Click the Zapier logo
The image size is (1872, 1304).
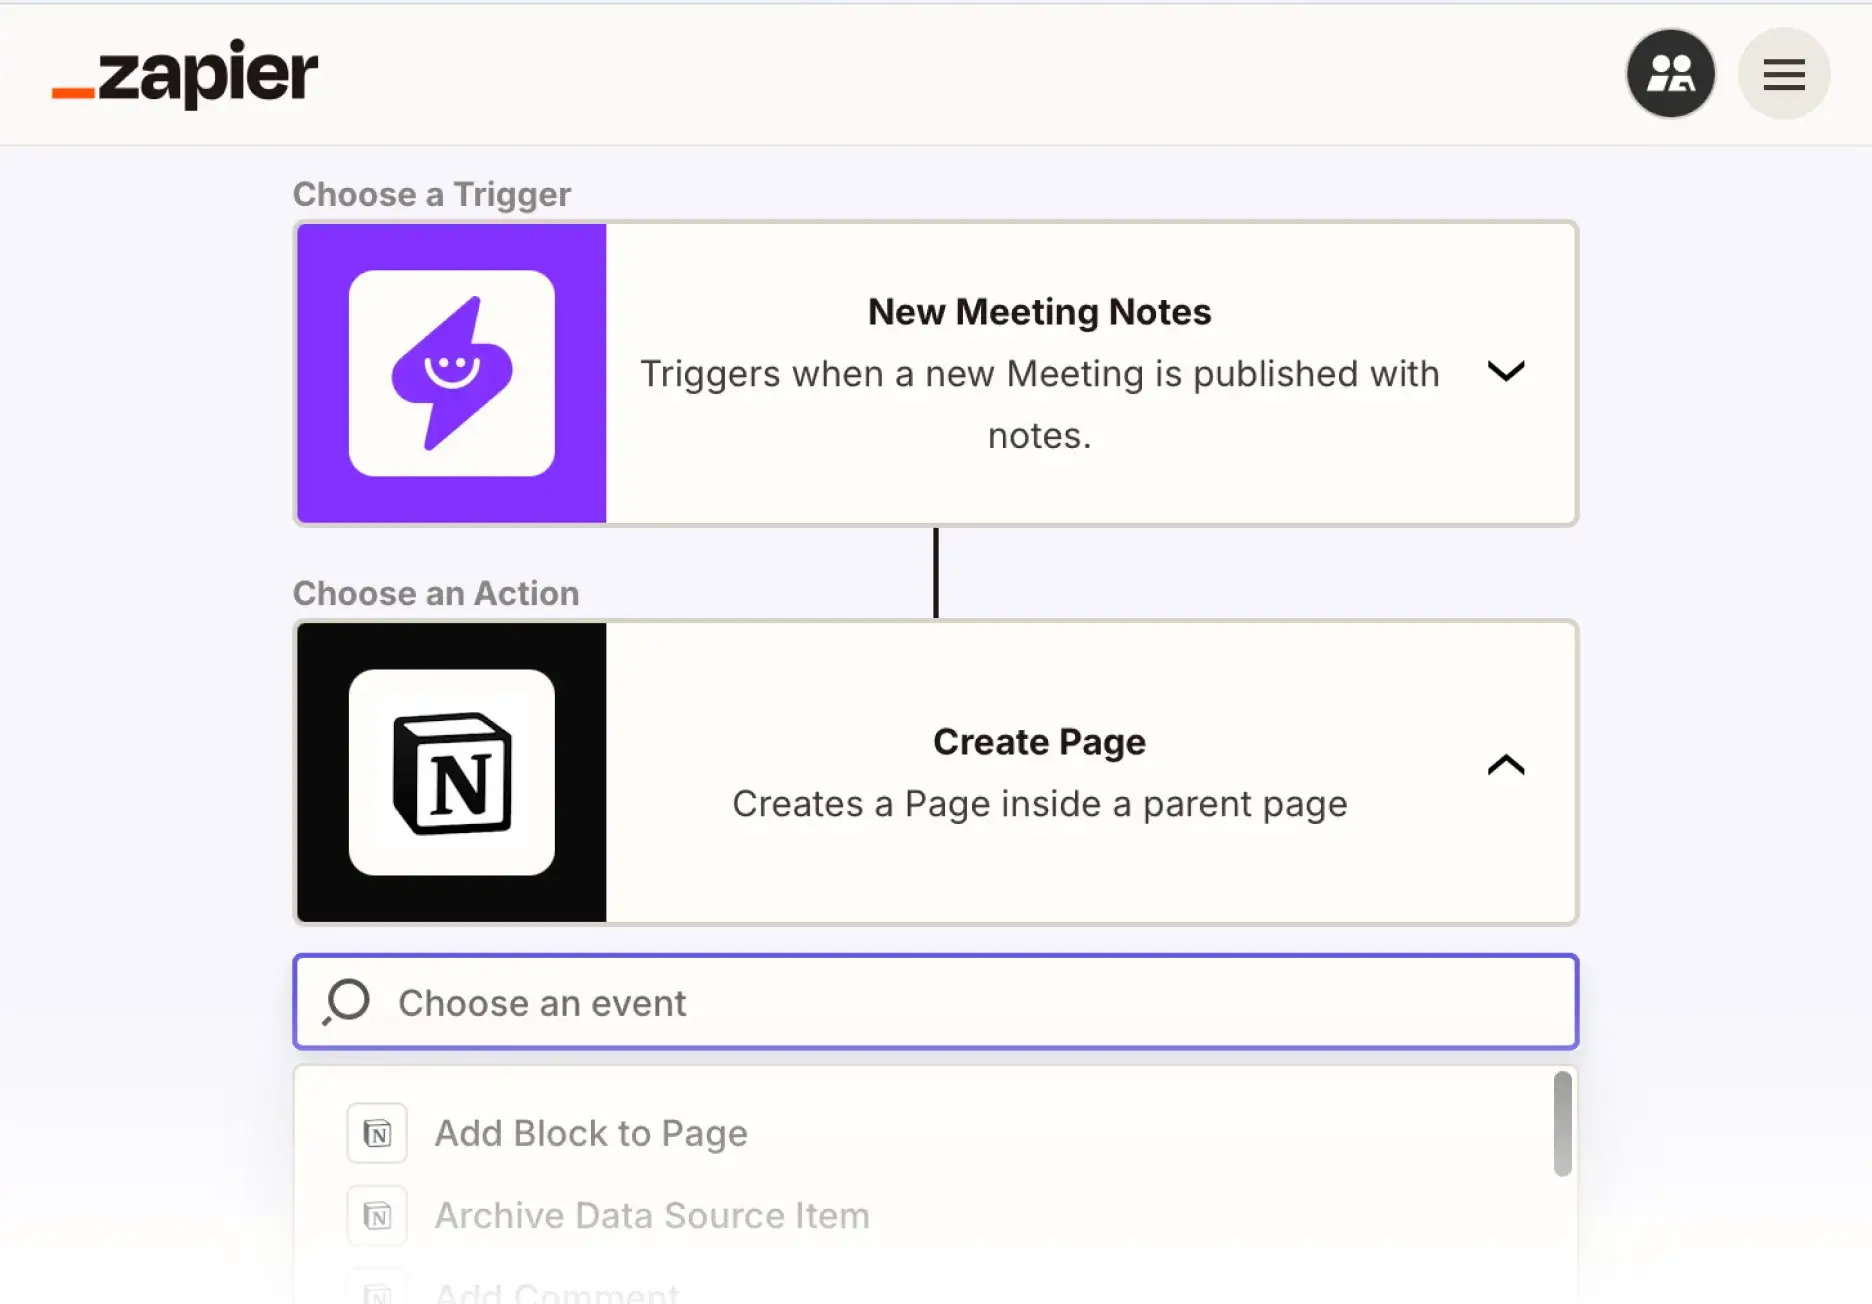coord(185,73)
